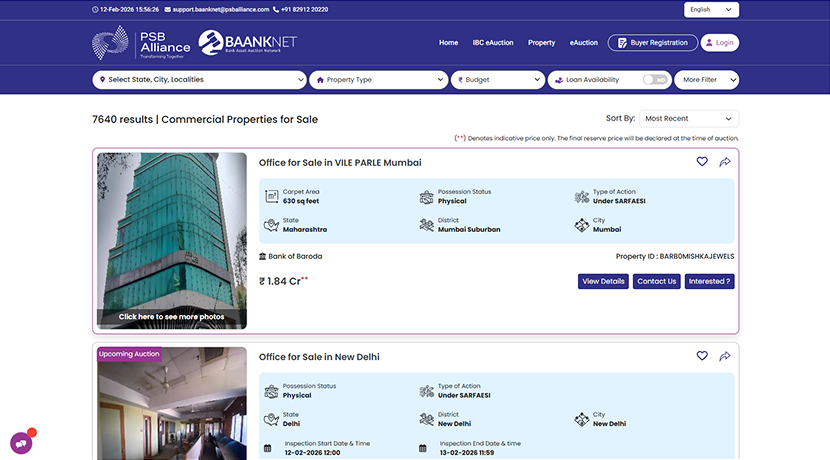Open the English language dropdown
The height and width of the screenshot is (460, 830).
(711, 10)
